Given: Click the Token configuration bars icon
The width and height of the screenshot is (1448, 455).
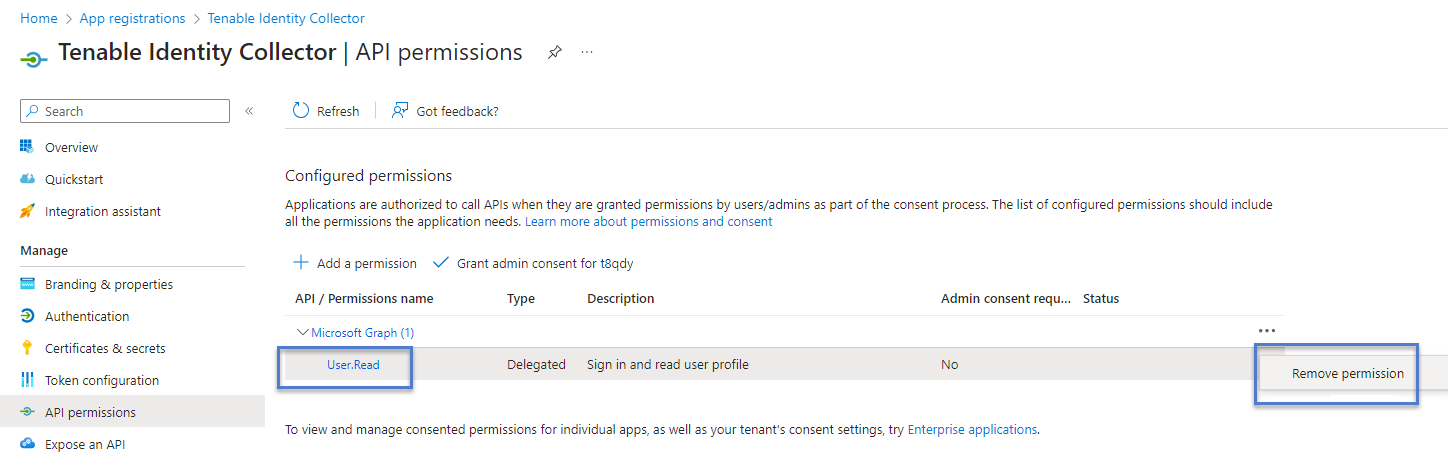Looking at the screenshot, I should [x=27, y=380].
